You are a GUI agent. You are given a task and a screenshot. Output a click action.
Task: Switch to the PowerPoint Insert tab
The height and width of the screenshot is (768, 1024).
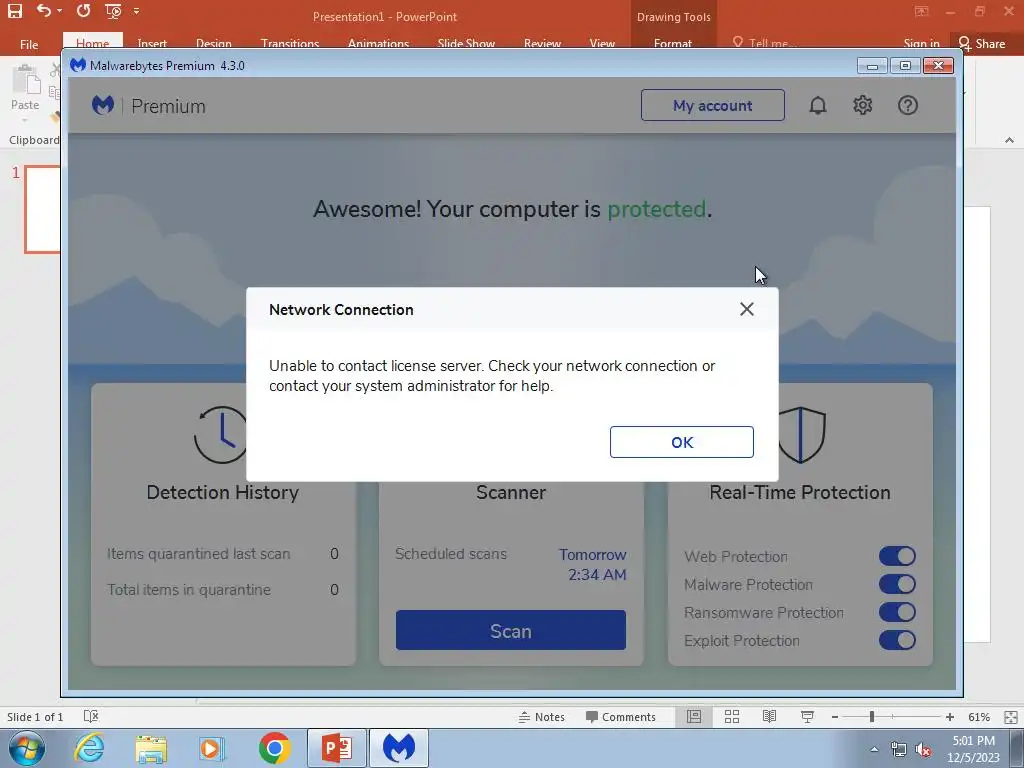tap(152, 43)
